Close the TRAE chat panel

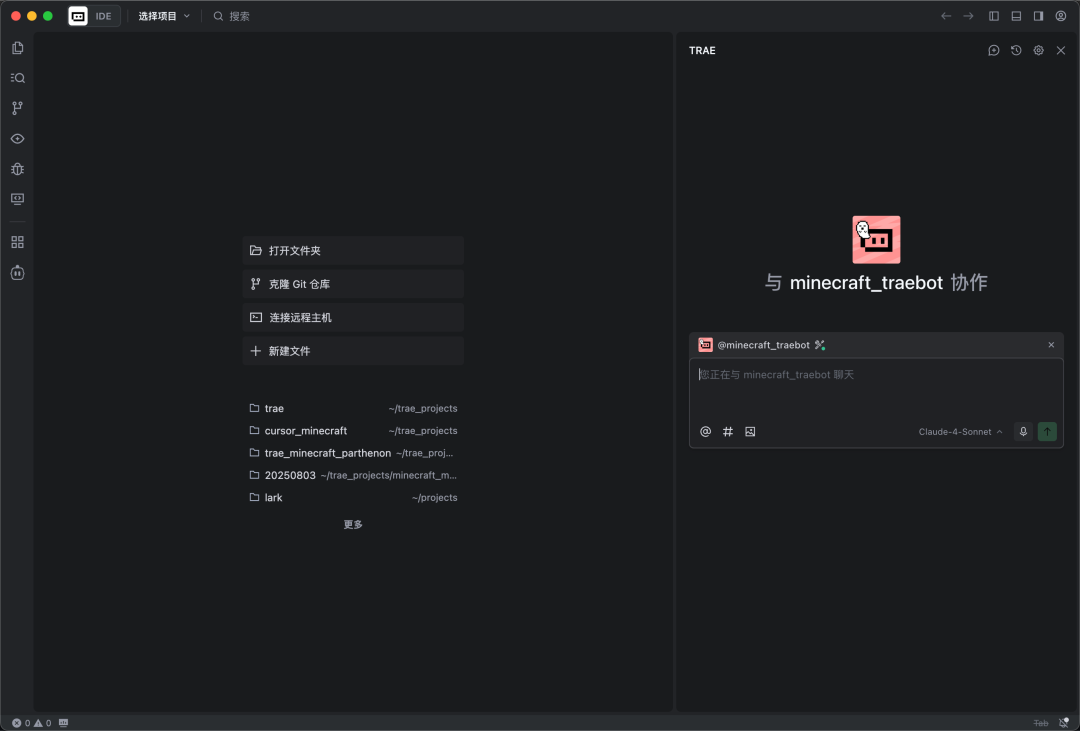coord(1061,50)
